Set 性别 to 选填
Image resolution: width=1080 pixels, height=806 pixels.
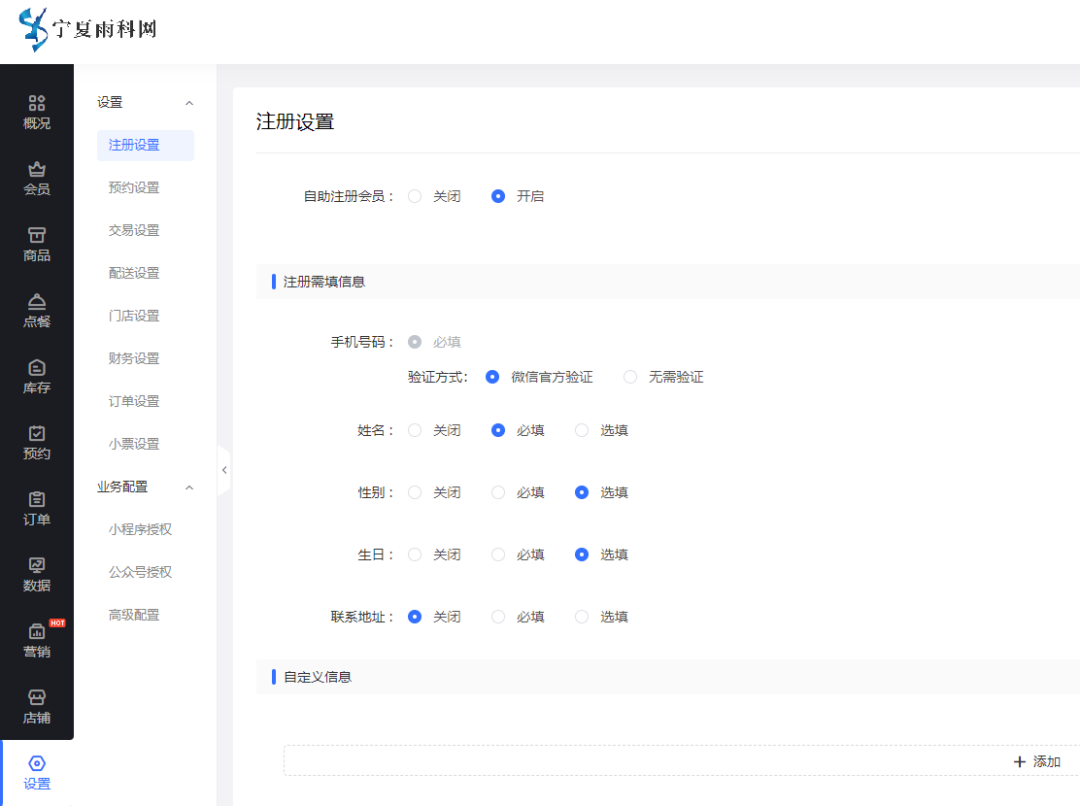[x=582, y=493]
